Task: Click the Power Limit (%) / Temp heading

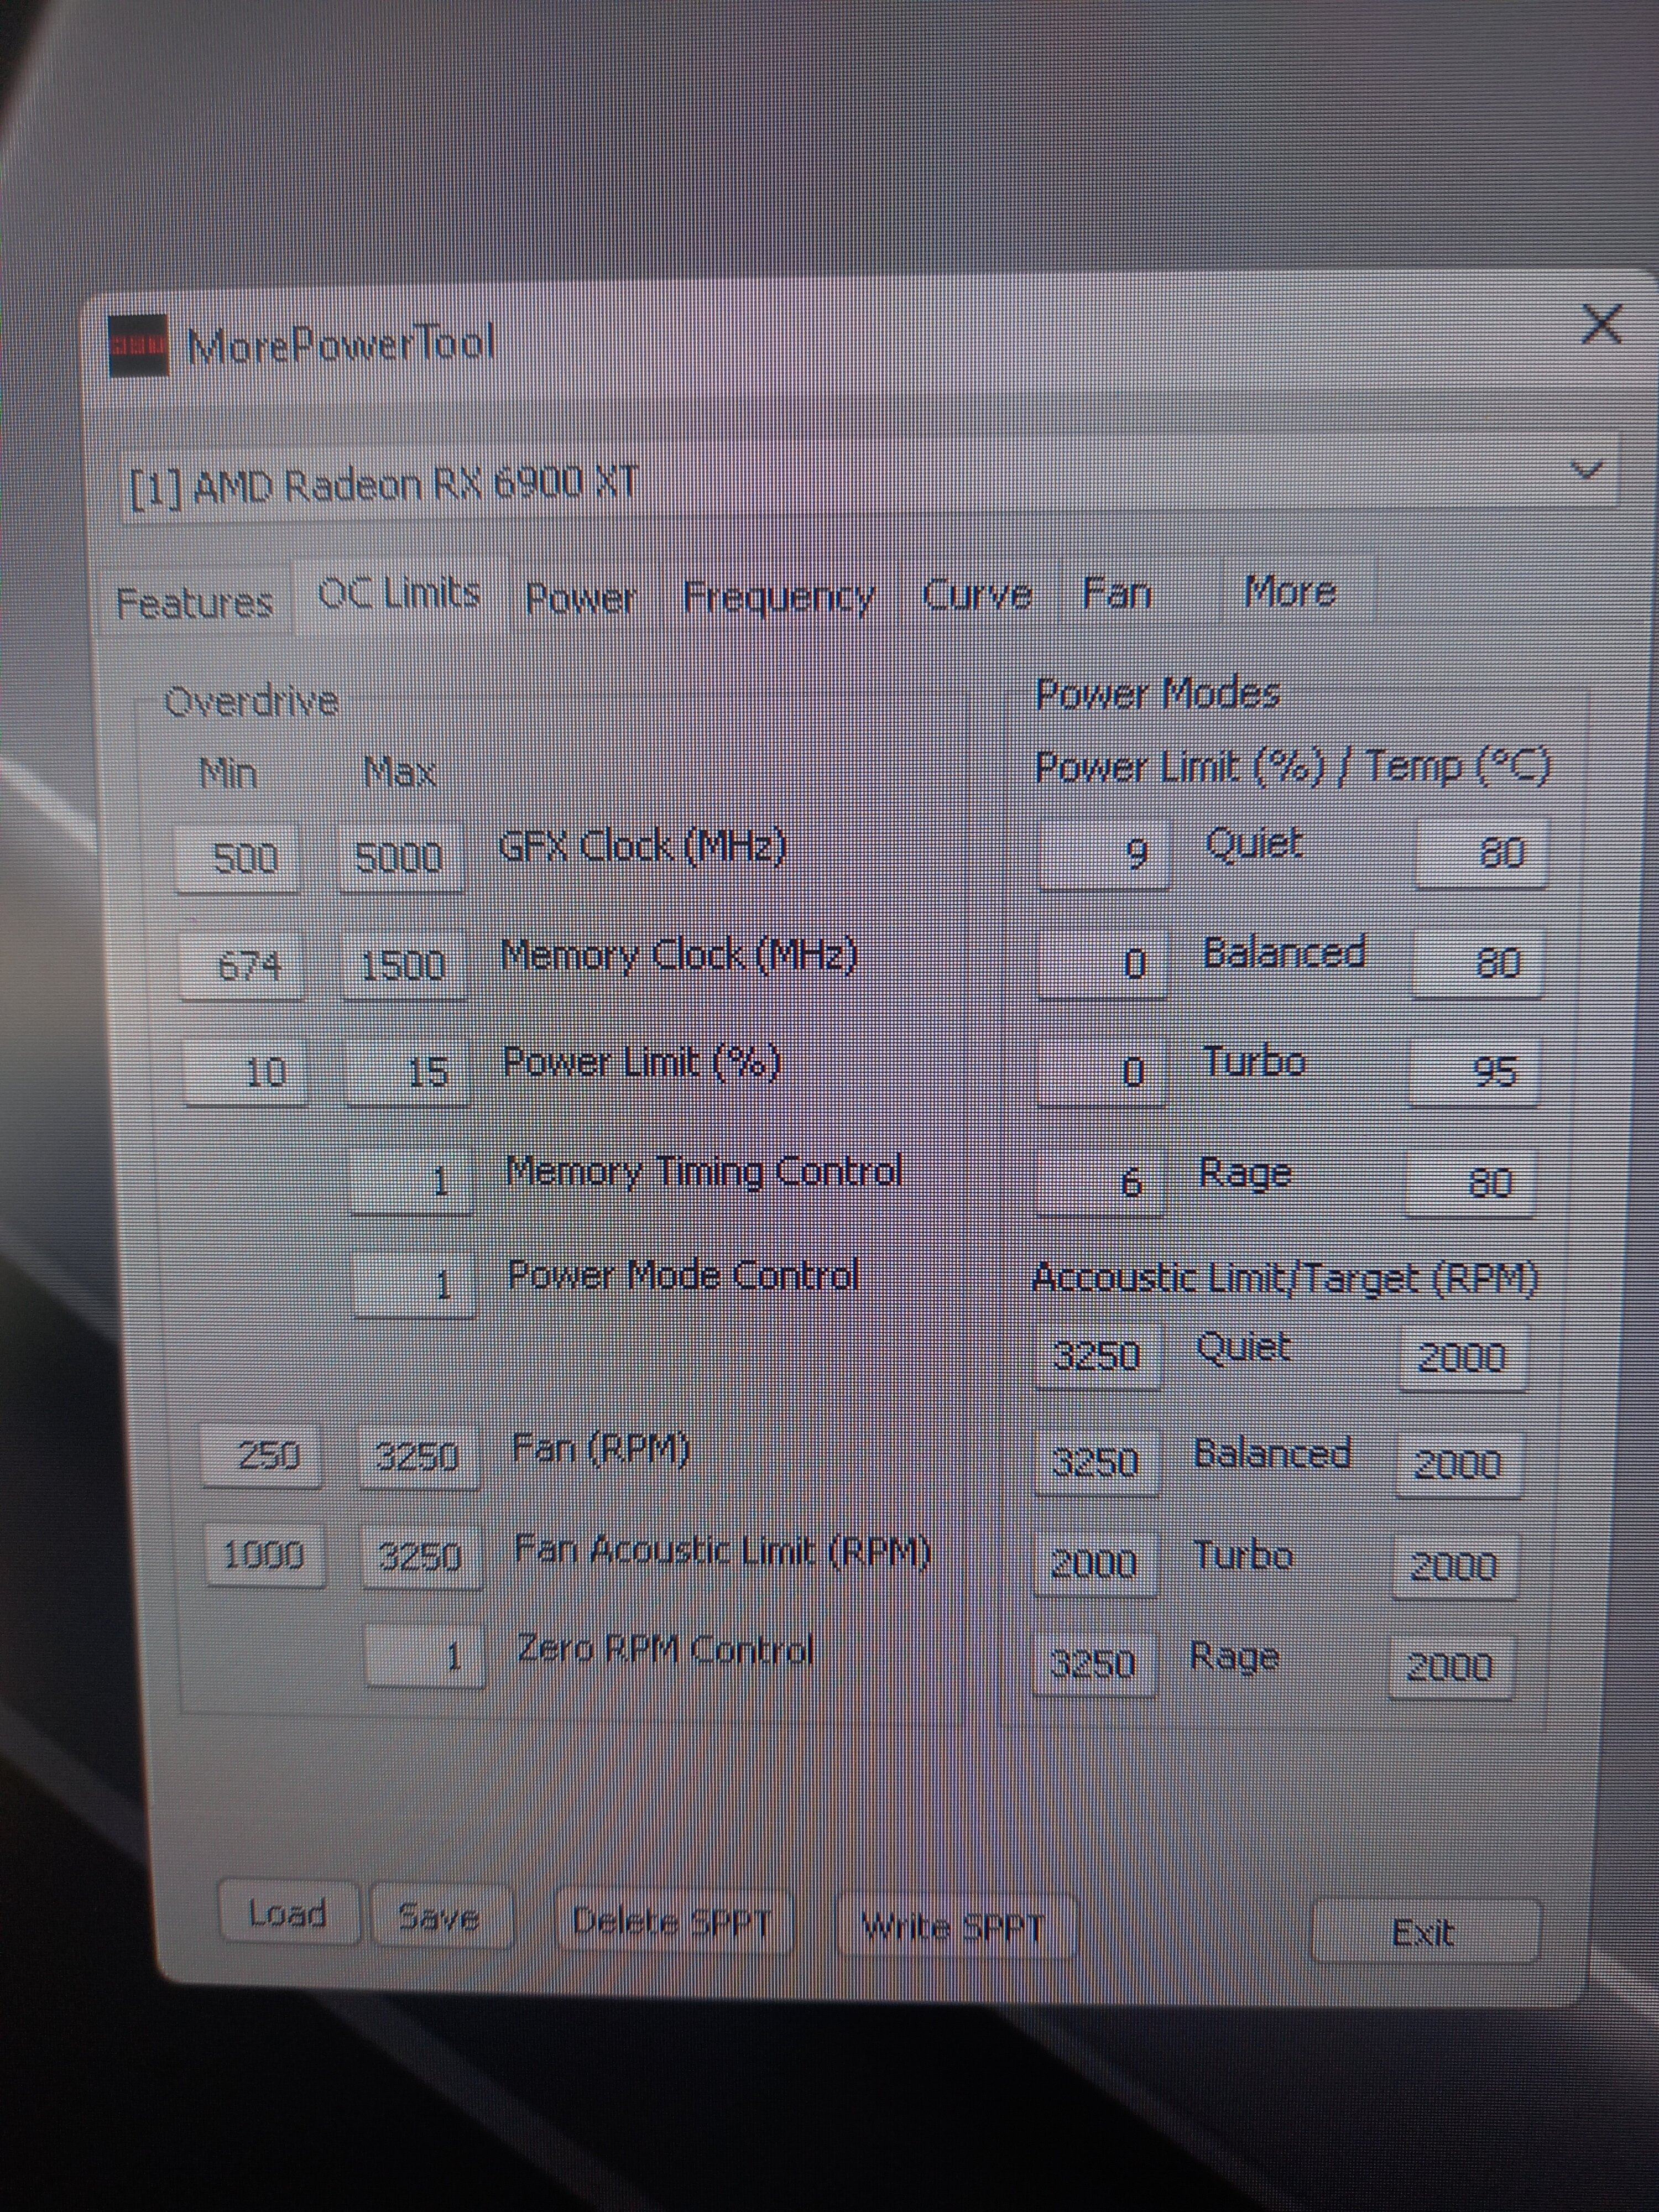Action: click(x=1292, y=767)
